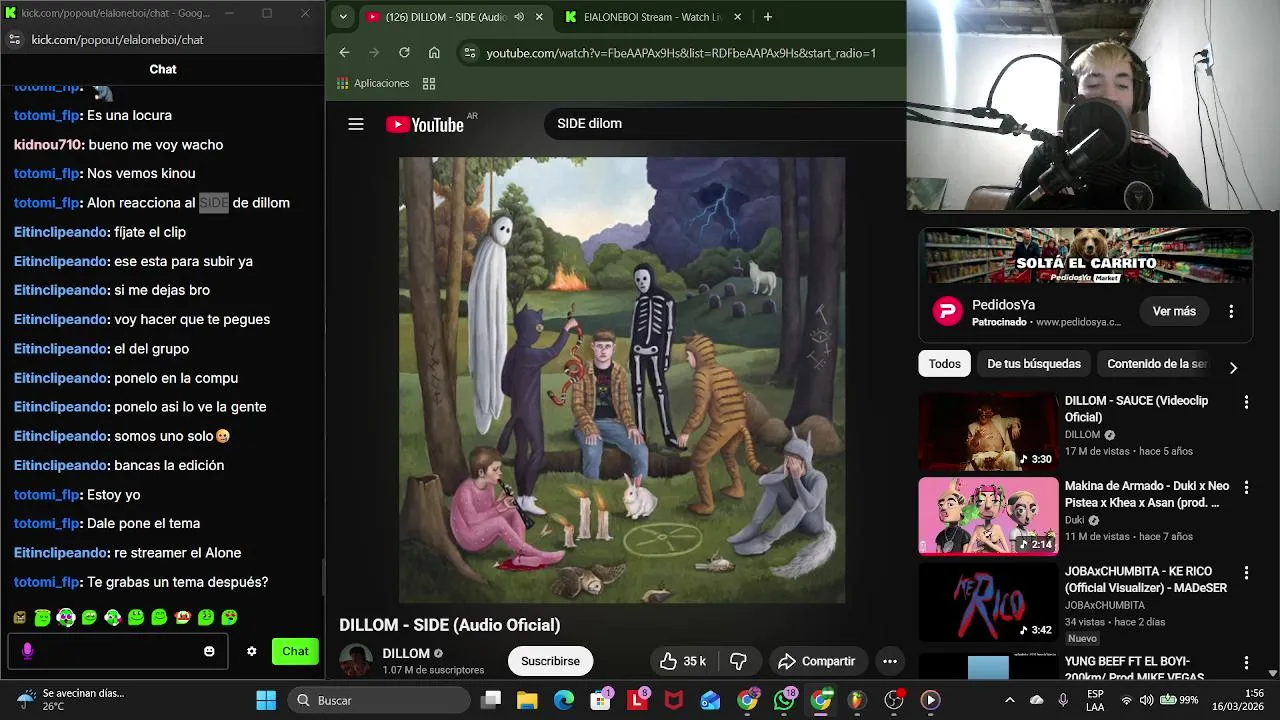Open options for YUNG BEEF video
The width and height of the screenshot is (1280, 720).
click(1246, 662)
